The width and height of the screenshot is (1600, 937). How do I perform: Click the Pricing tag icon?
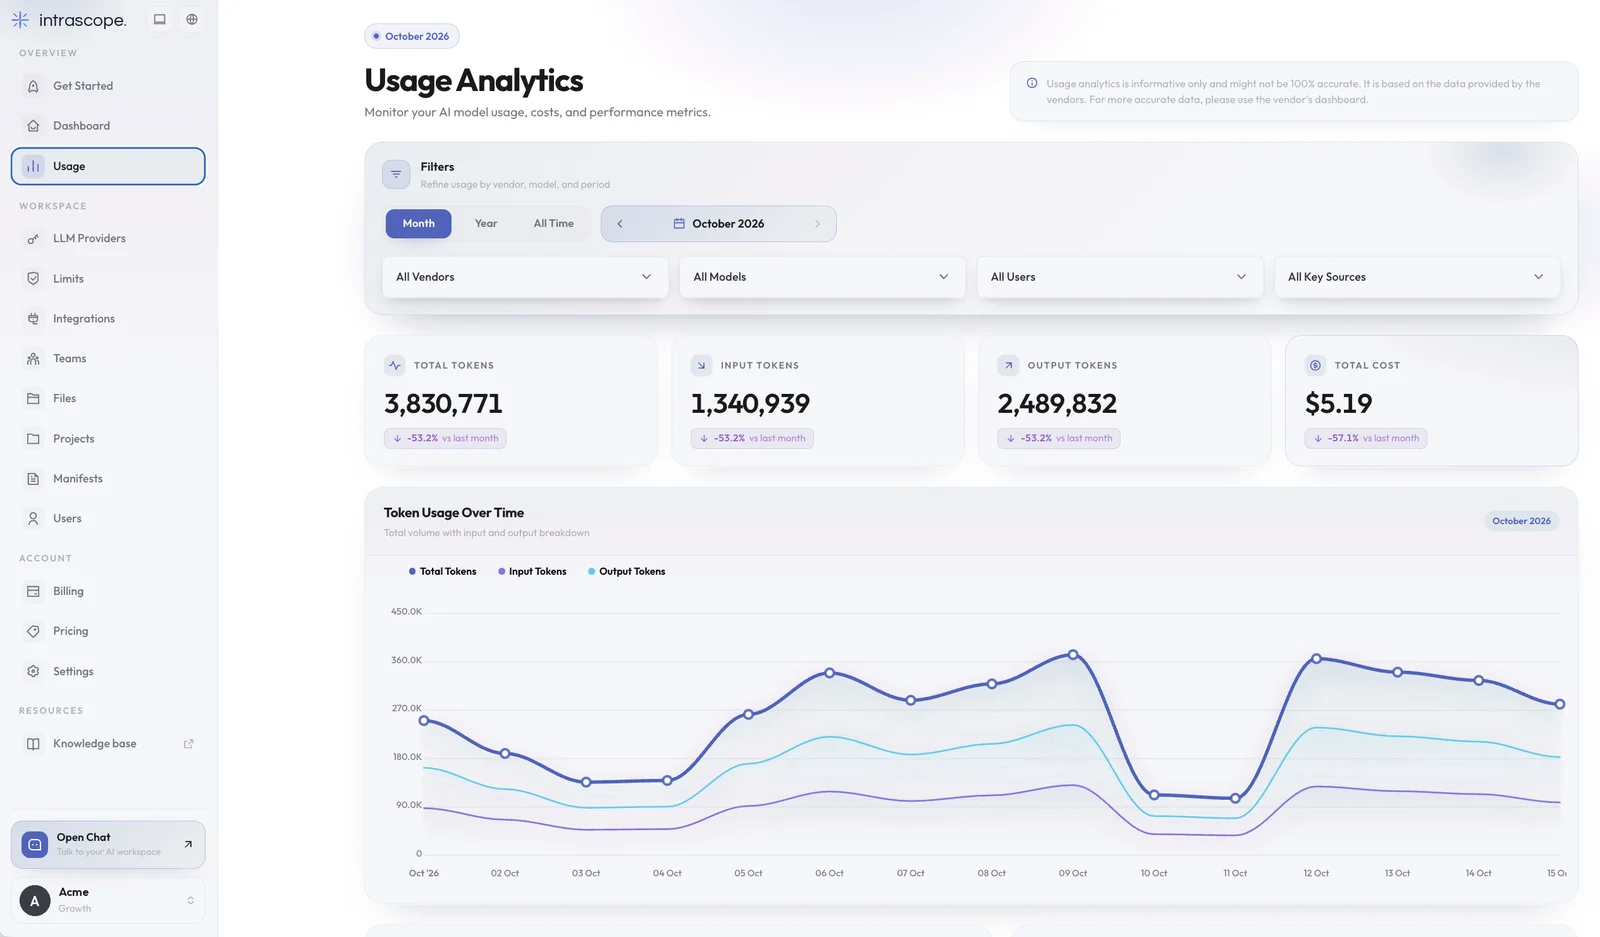coord(33,631)
